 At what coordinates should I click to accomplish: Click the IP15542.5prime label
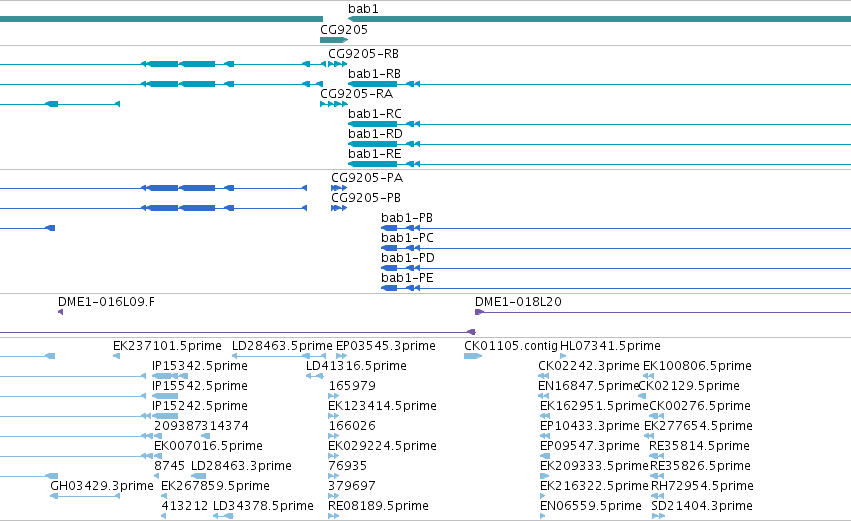tap(200, 386)
